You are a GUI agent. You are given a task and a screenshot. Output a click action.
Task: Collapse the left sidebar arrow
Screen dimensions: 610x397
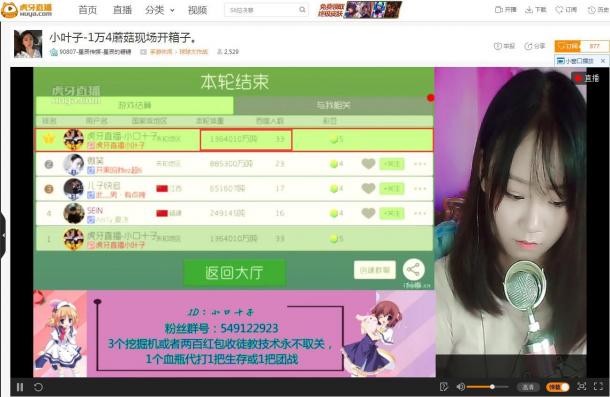click(x=3, y=235)
